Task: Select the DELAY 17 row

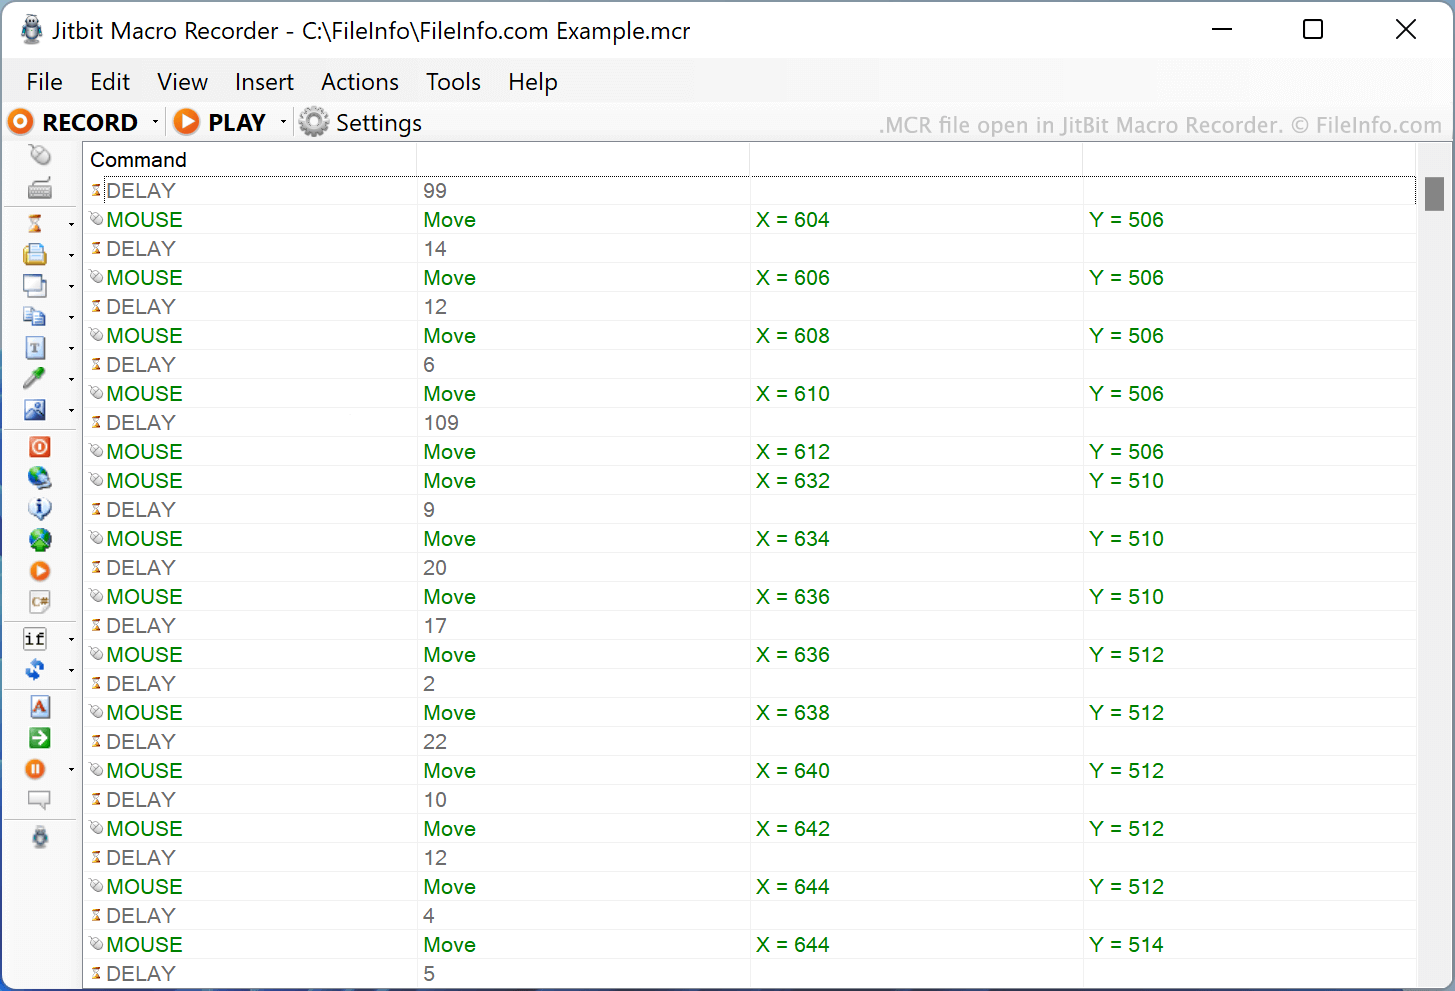Action: (x=750, y=626)
